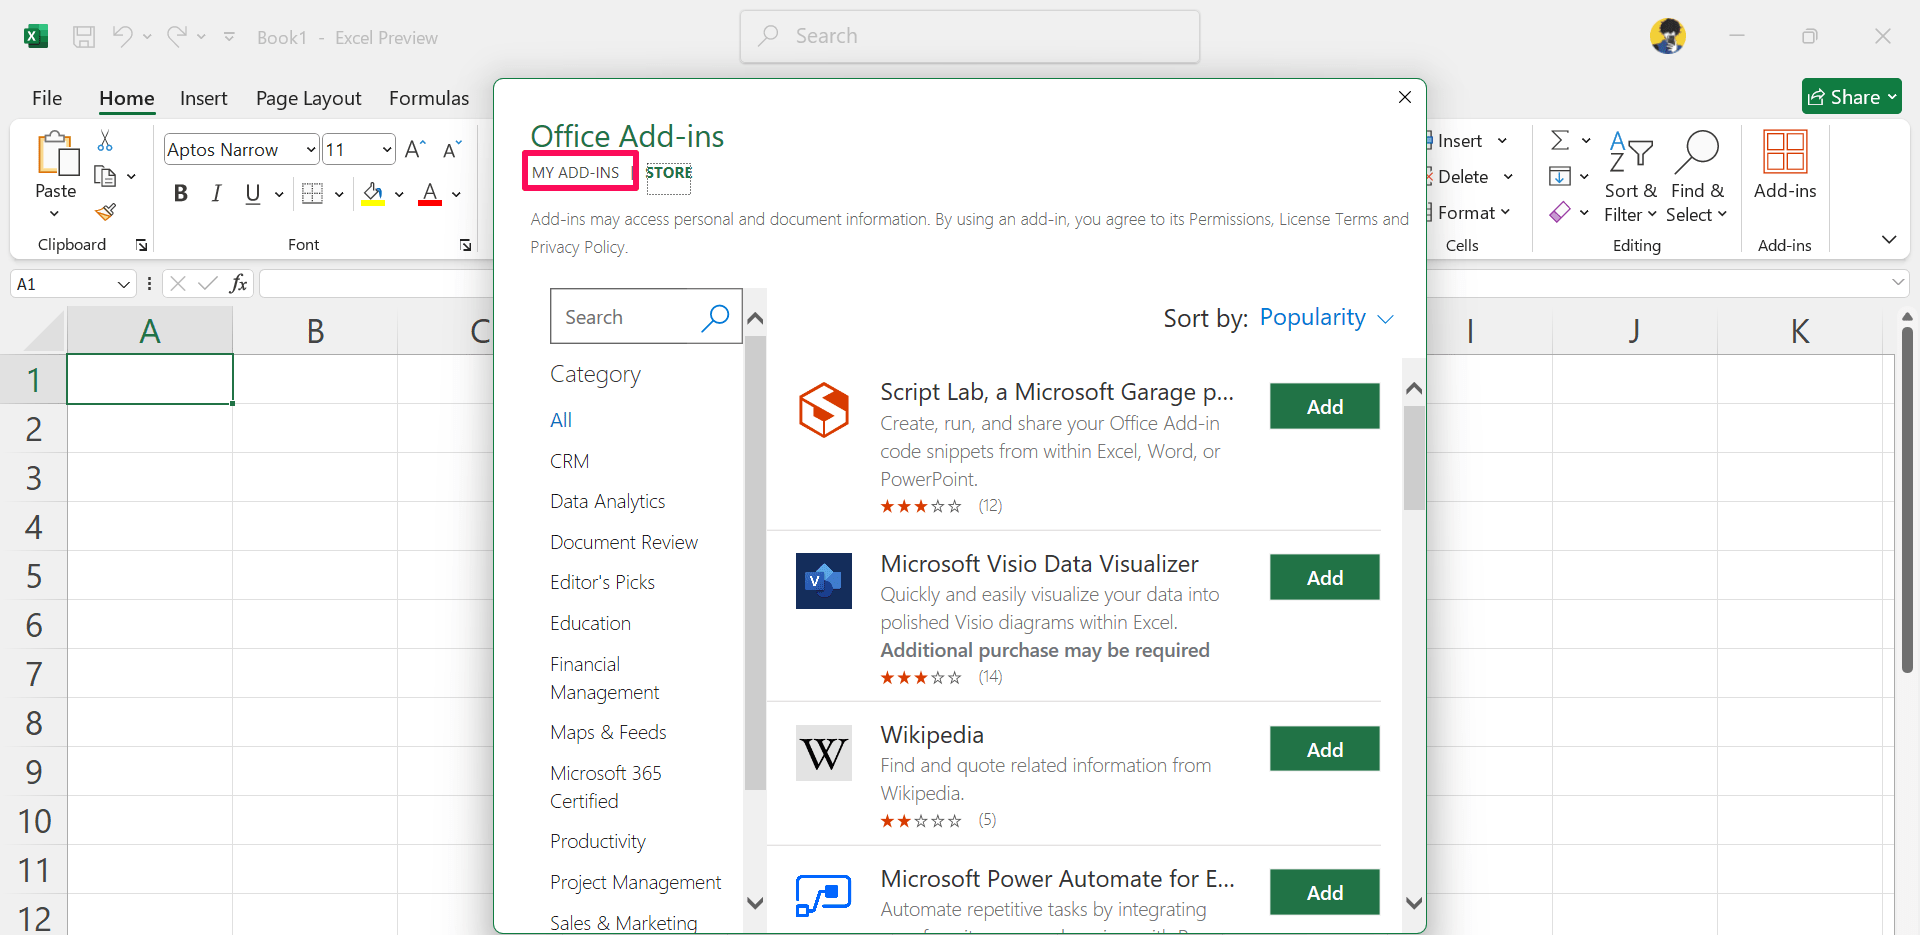Click the top Search box in title bar
Screen dimensions: 1920x935
[969, 36]
